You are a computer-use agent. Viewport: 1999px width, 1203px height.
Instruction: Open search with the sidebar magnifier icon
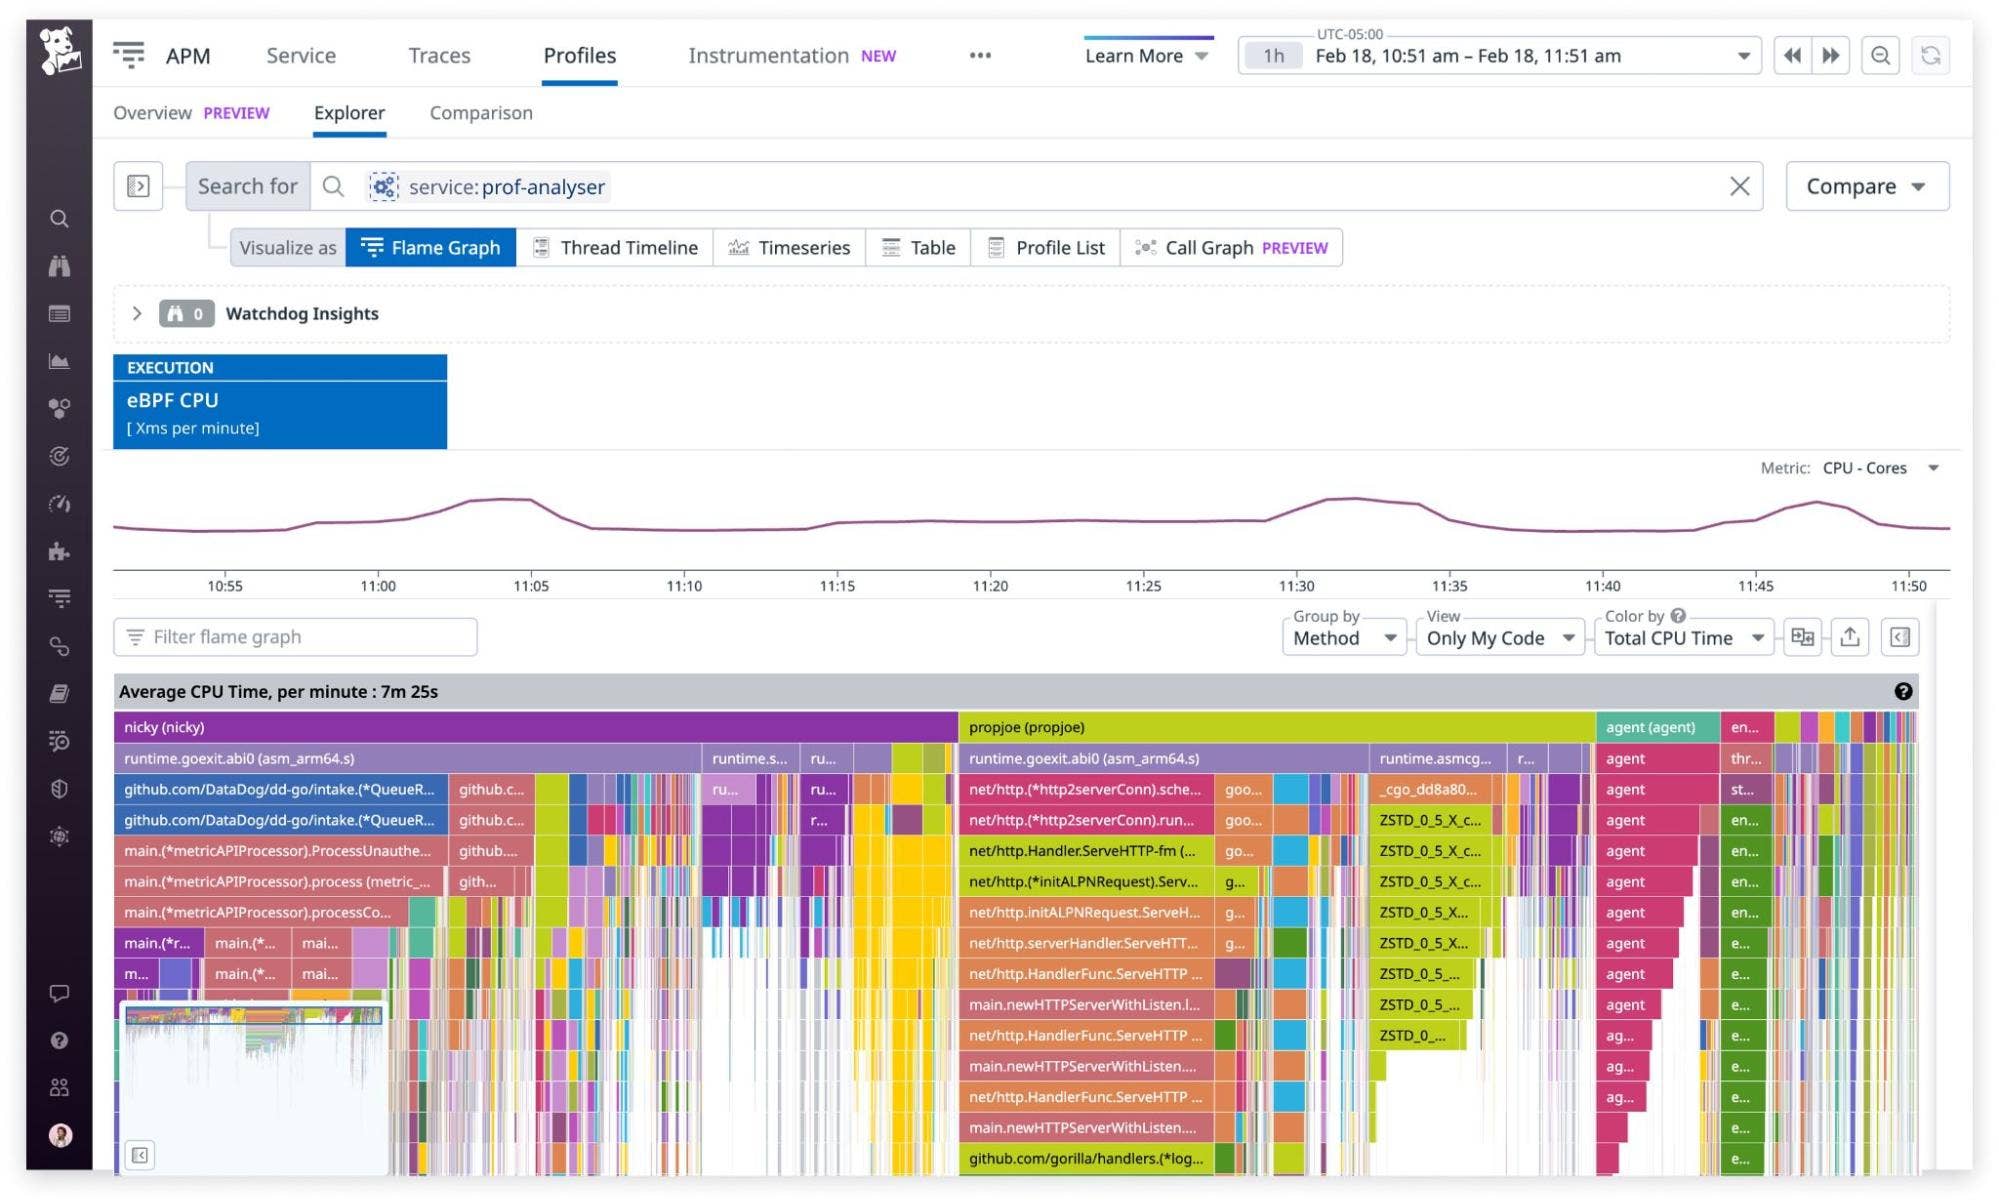[60, 219]
